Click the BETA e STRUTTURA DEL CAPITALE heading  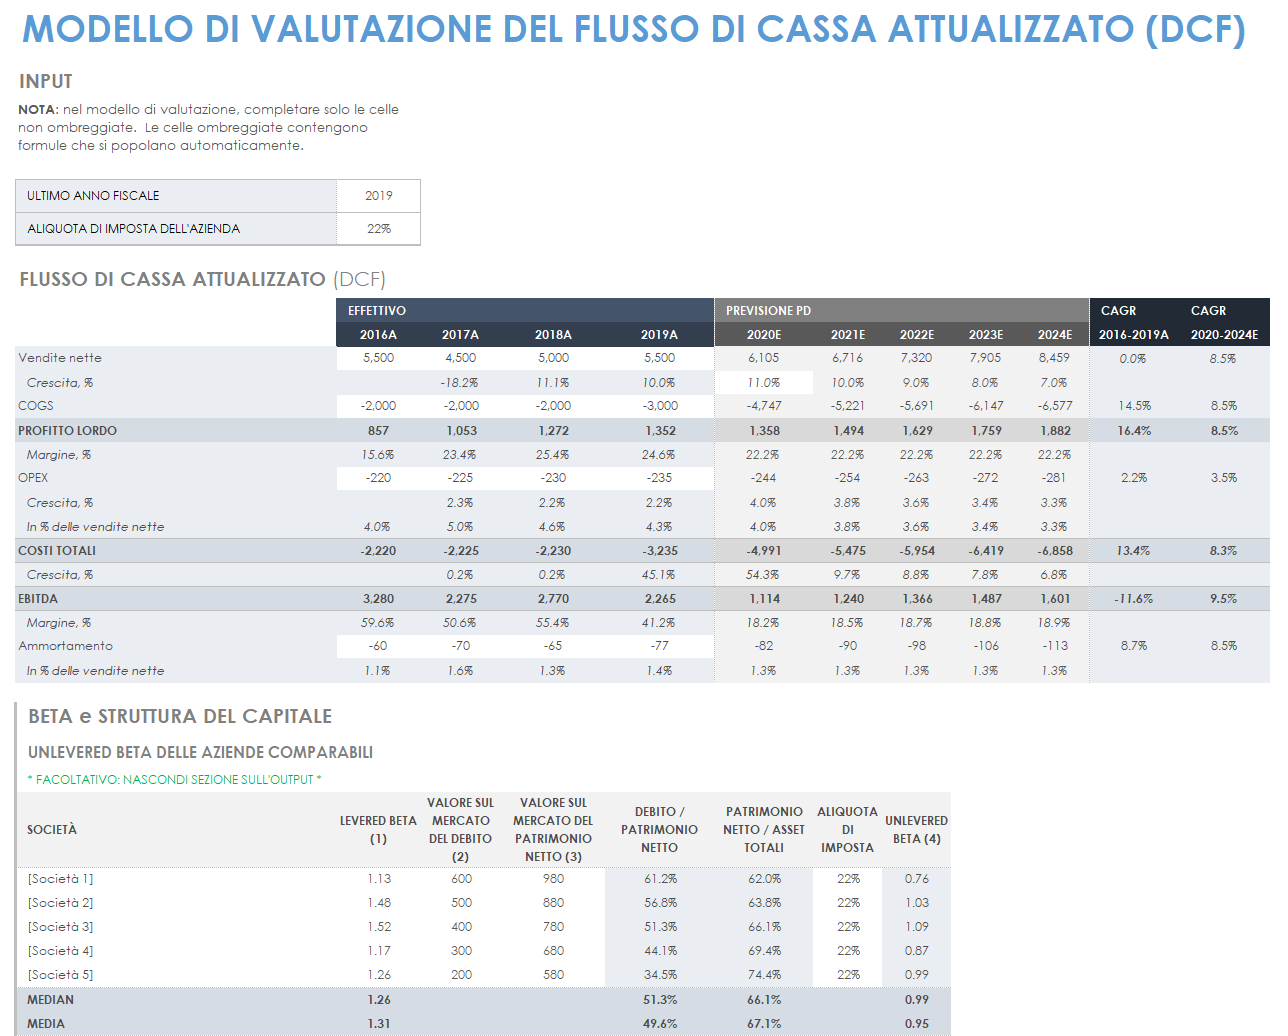tap(180, 716)
